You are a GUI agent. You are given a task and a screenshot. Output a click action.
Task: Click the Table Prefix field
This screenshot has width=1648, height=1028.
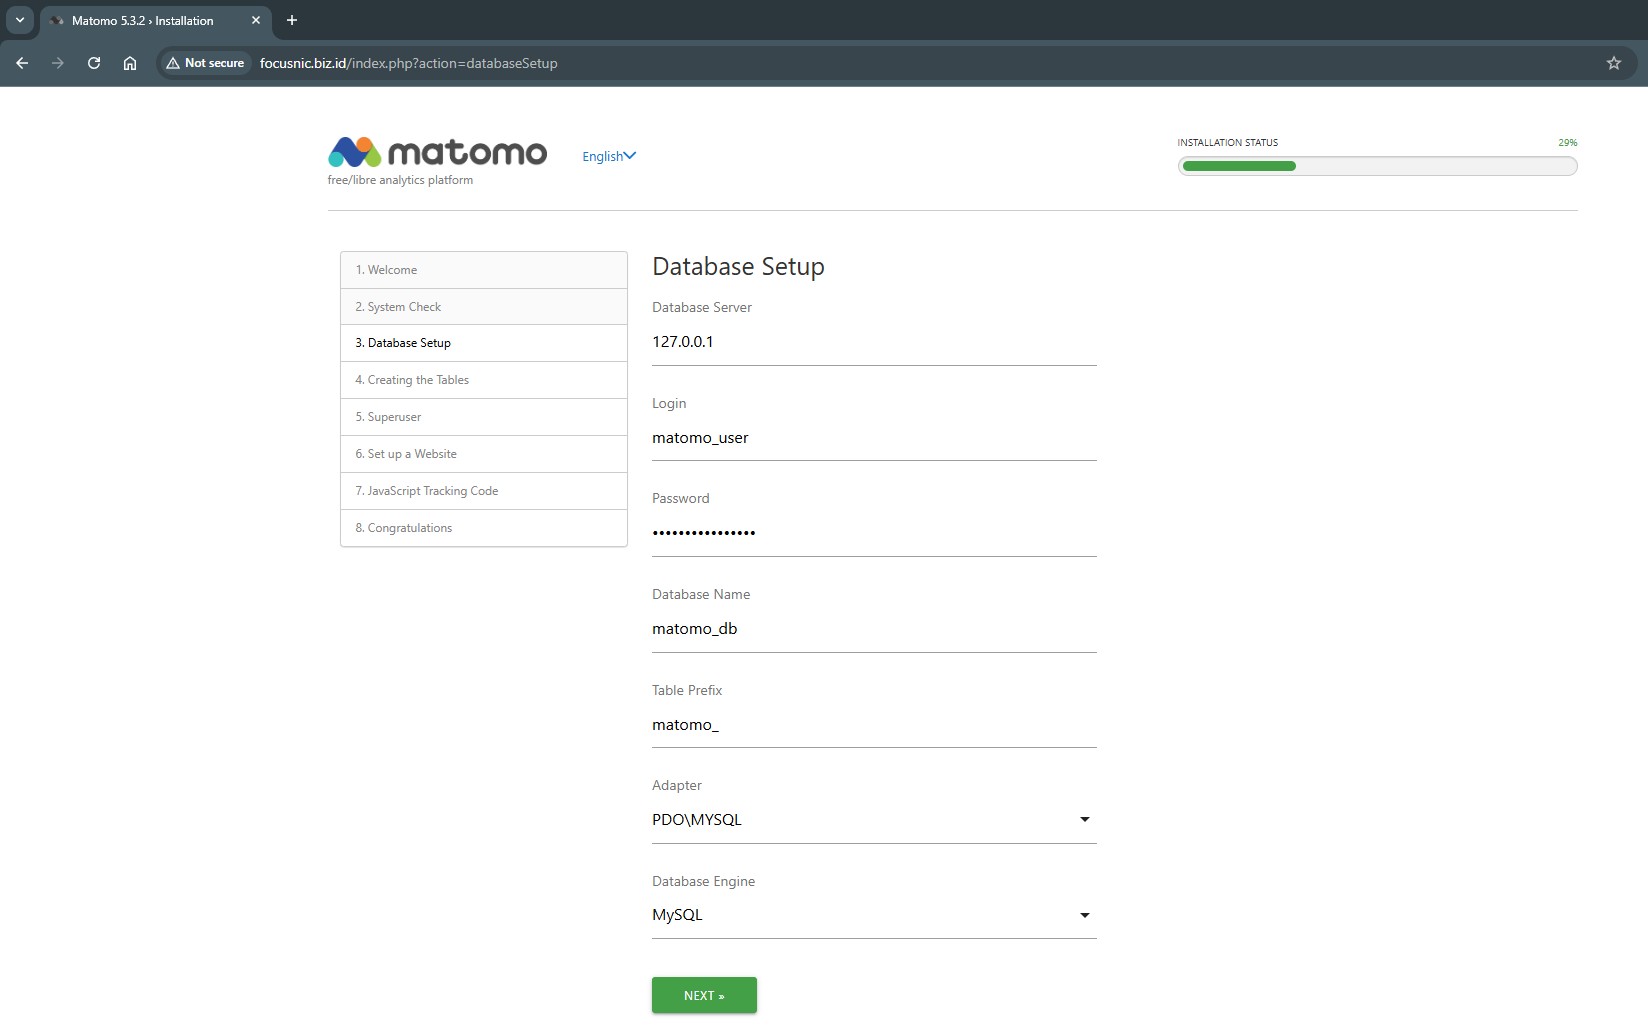pyautogui.click(x=873, y=725)
